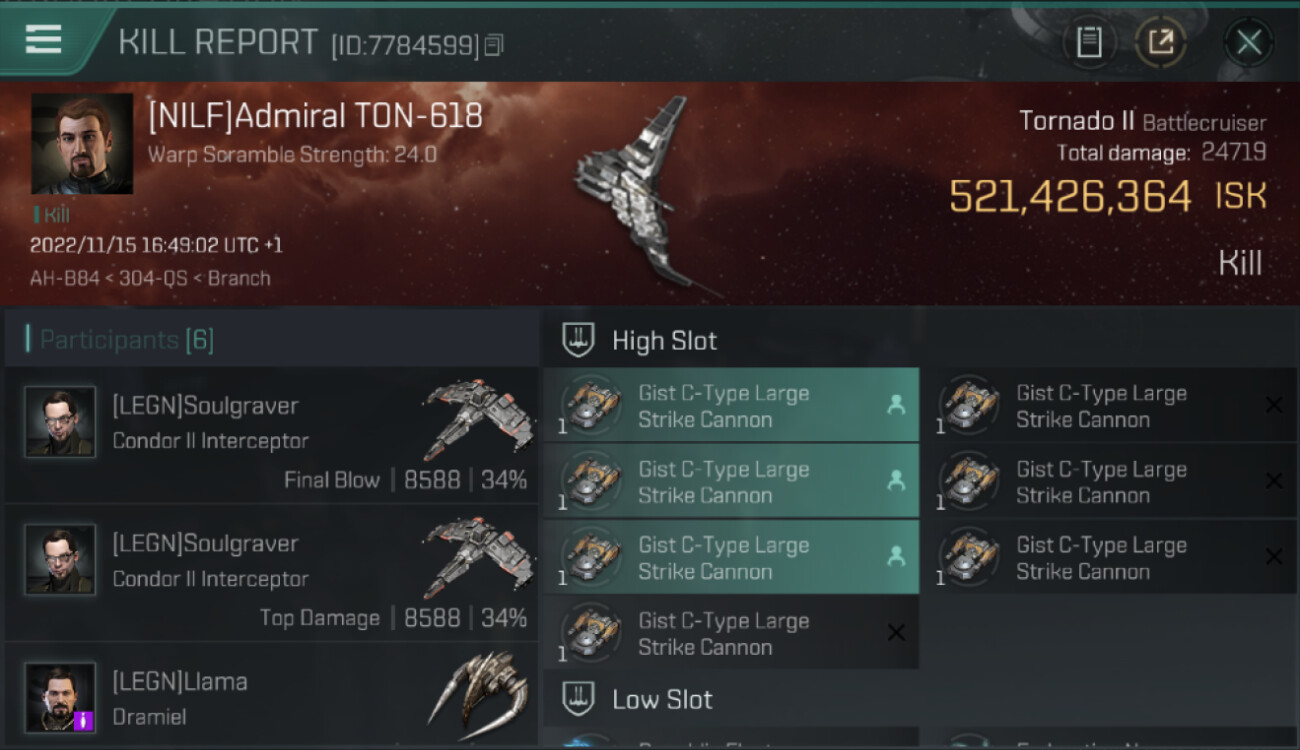Close the kill report window
The height and width of the screenshot is (750, 1300).
coord(1248,42)
